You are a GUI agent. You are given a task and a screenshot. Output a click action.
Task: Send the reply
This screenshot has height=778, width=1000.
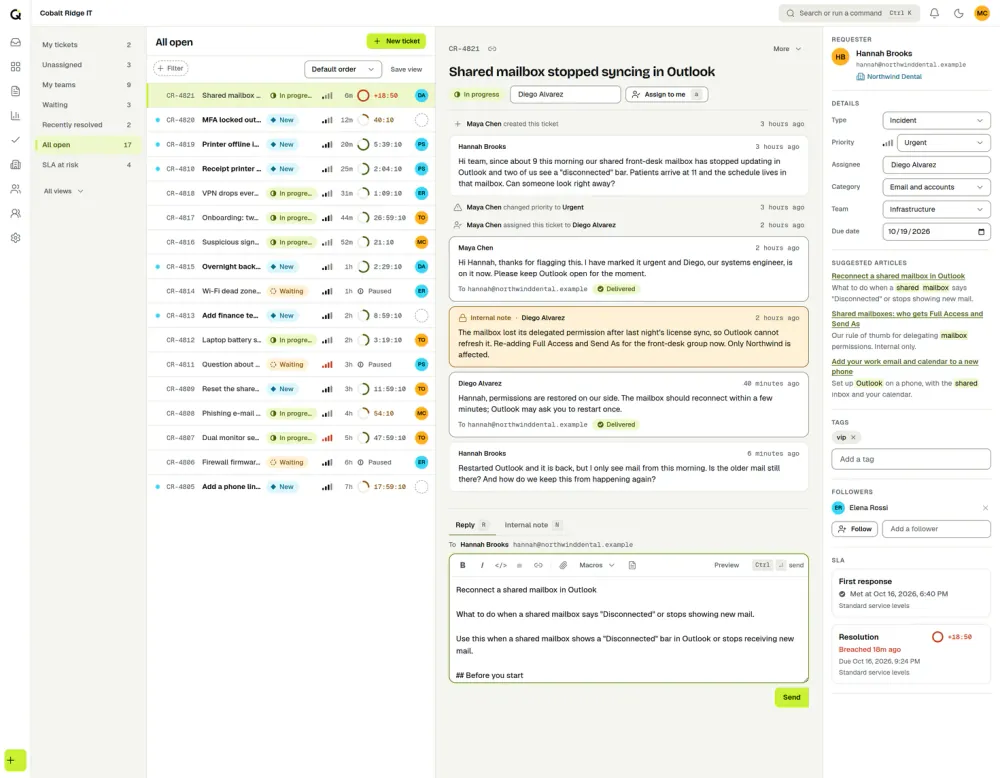point(791,698)
